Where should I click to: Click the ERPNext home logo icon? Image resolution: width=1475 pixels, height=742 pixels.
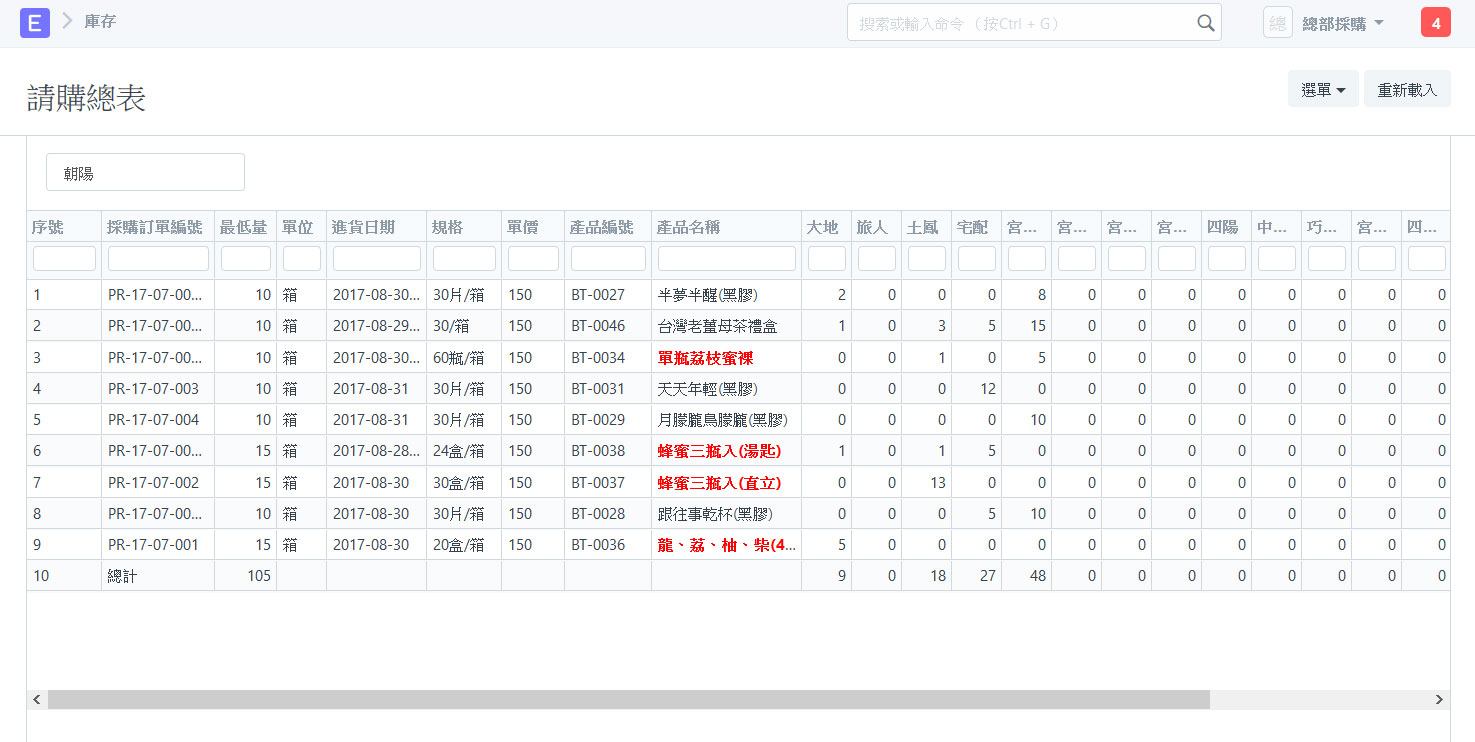[x=35, y=22]
